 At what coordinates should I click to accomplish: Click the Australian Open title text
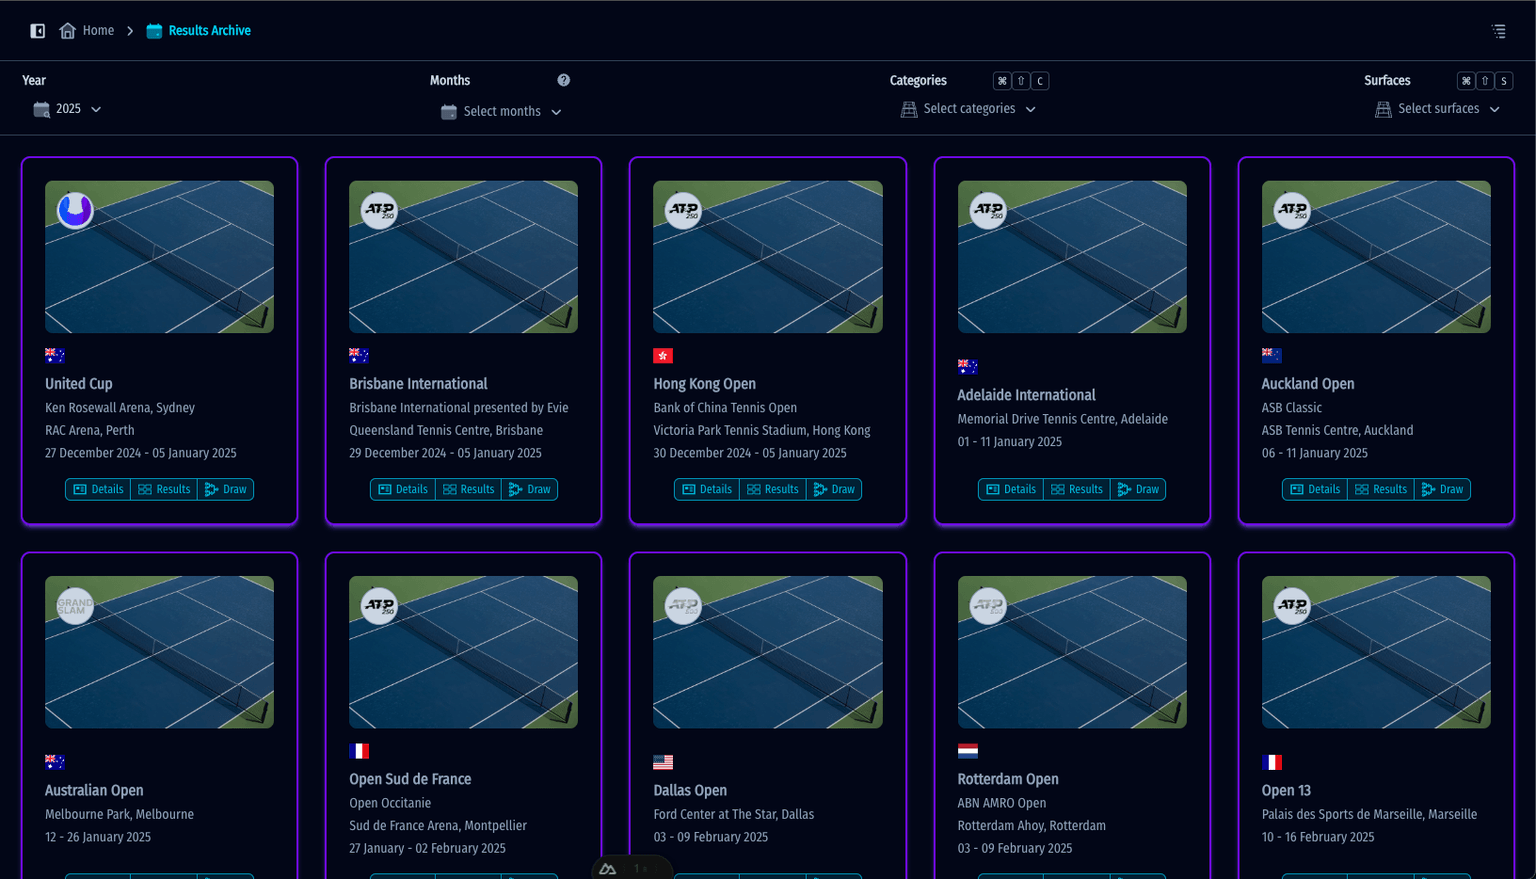[x=94, y=790]
